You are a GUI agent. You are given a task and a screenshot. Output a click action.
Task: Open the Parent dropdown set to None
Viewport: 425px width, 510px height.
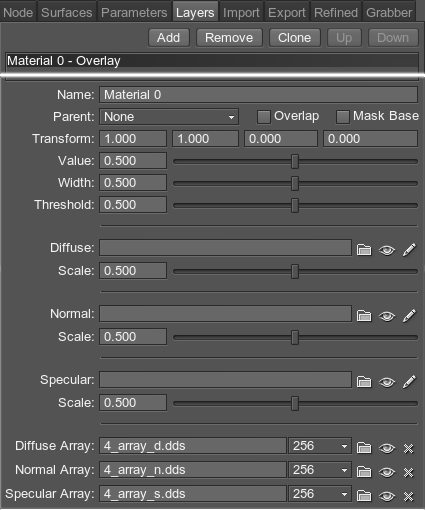(169, 117)
